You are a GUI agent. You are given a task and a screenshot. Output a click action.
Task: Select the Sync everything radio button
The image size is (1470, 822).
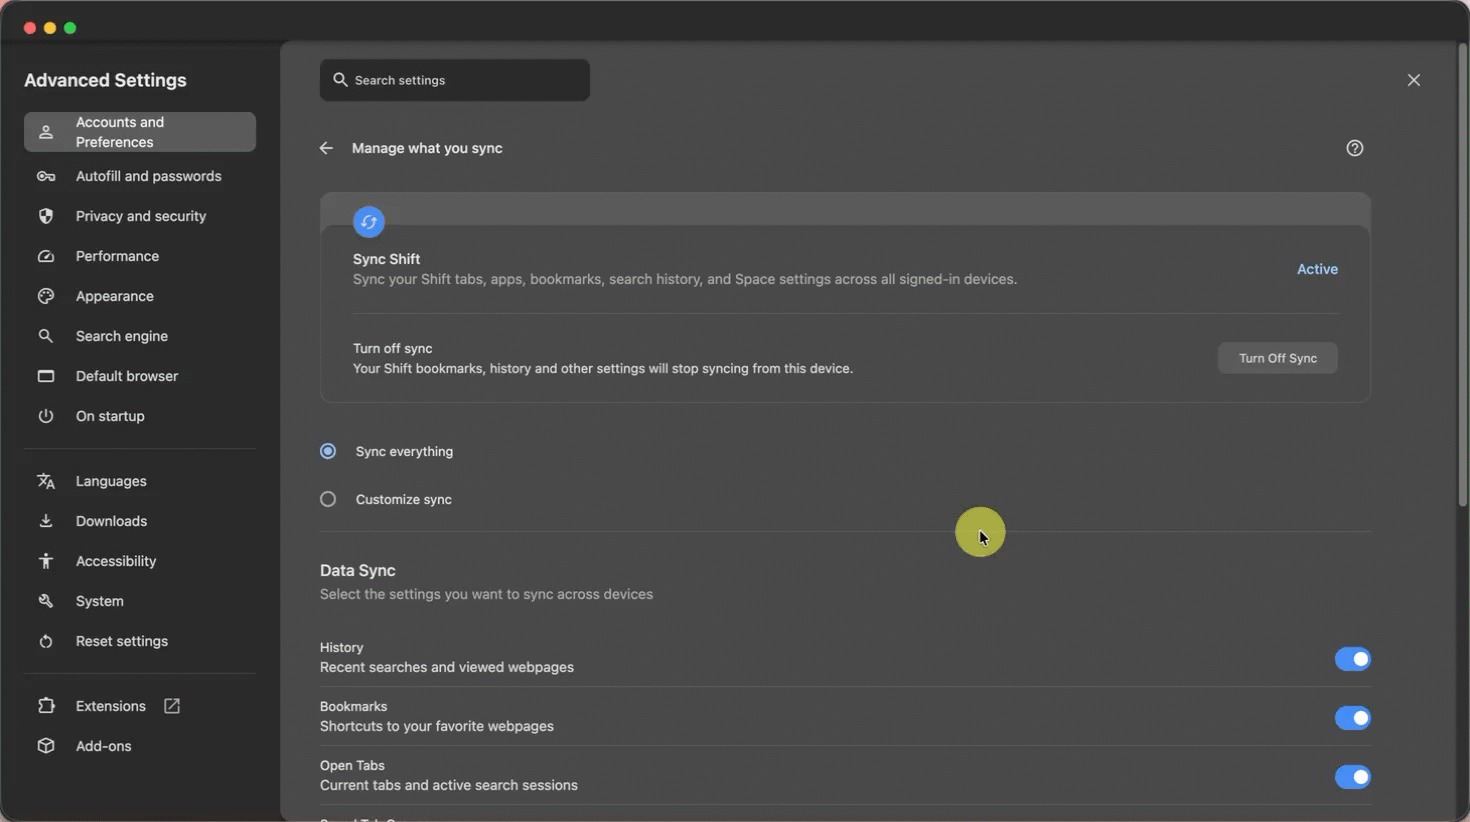click(328, 451)
